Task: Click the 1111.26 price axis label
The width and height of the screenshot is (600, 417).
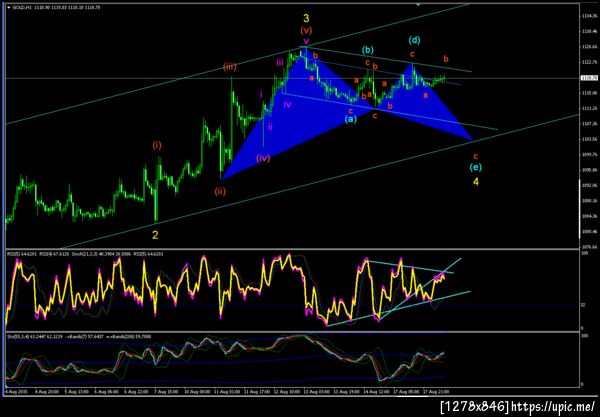Action: [590, 109]
